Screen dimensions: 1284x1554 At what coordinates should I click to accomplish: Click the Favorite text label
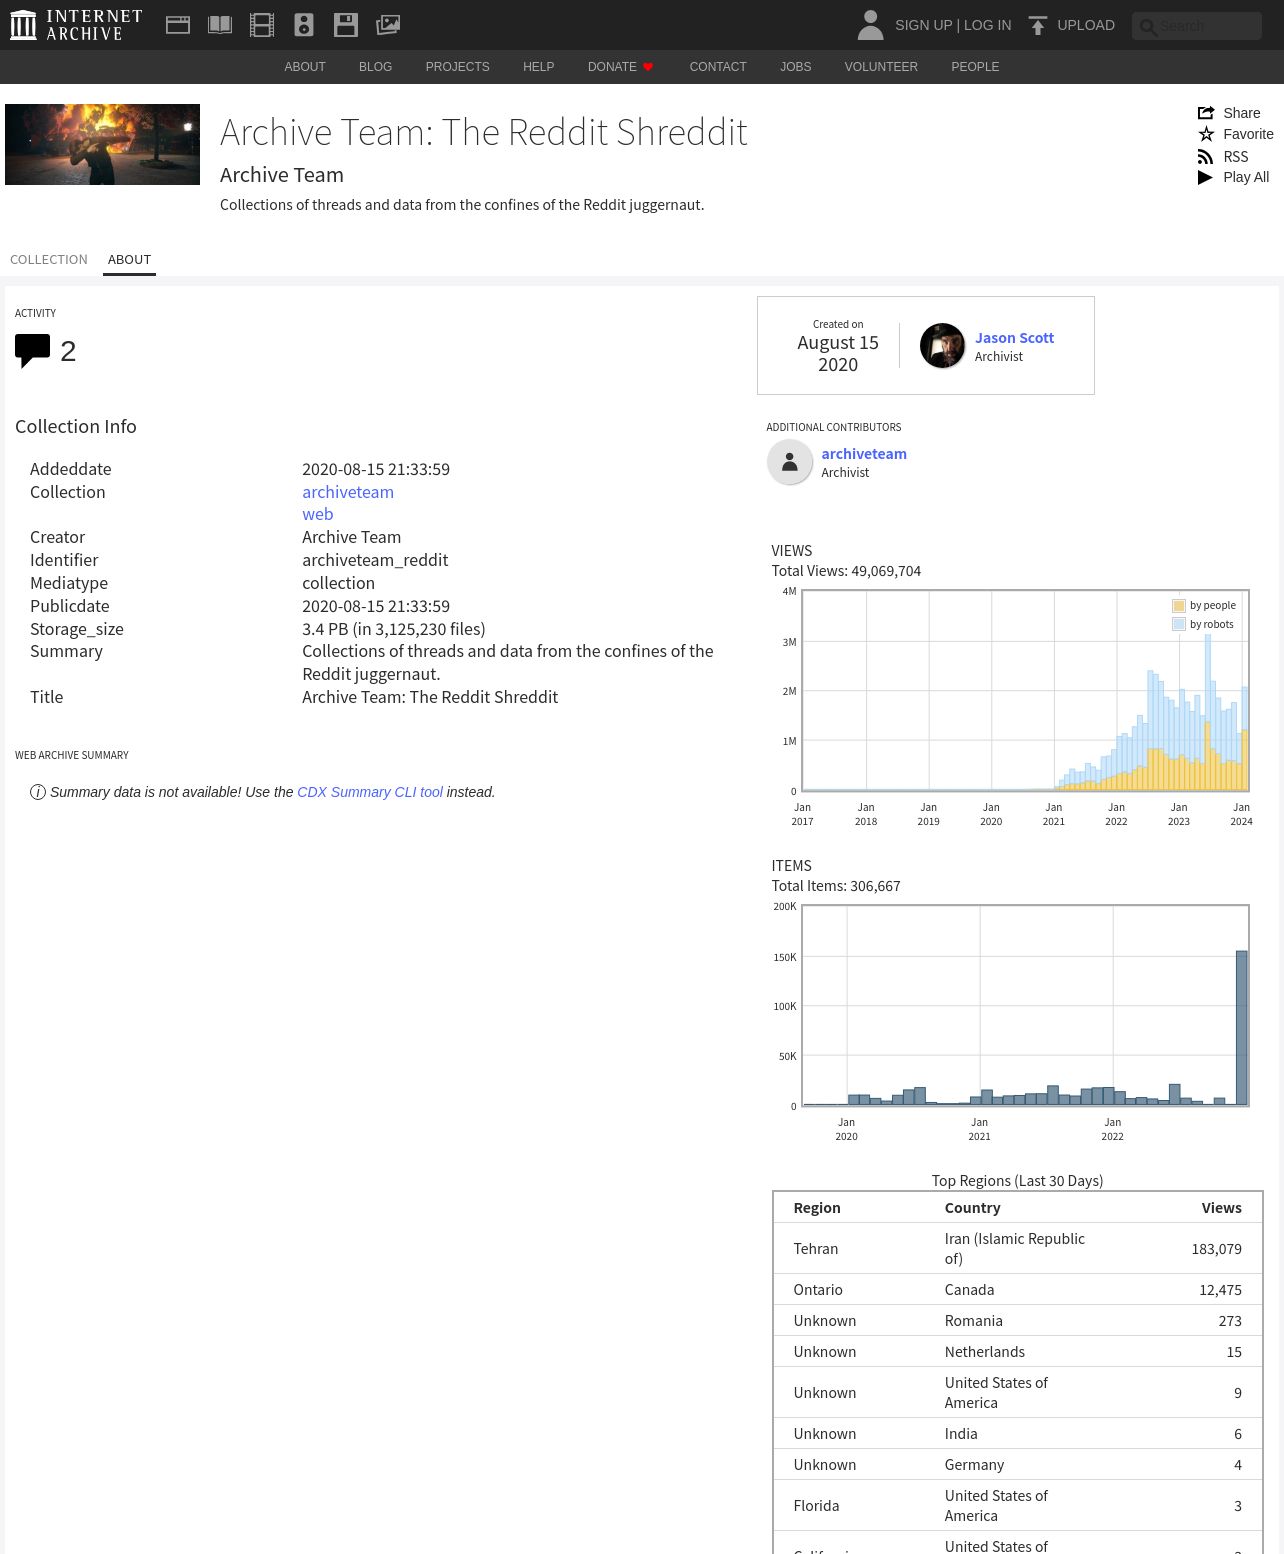(x=1248, y=134)
